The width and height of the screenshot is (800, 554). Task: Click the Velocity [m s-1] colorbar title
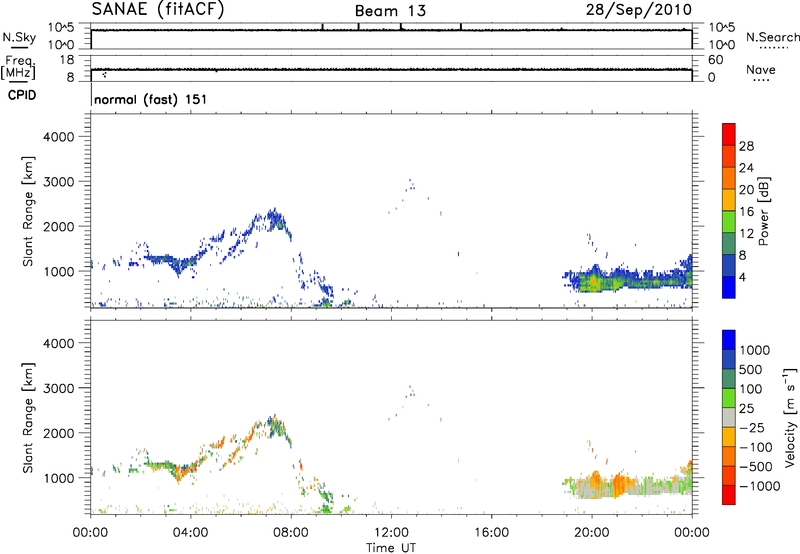click(790, 417)
